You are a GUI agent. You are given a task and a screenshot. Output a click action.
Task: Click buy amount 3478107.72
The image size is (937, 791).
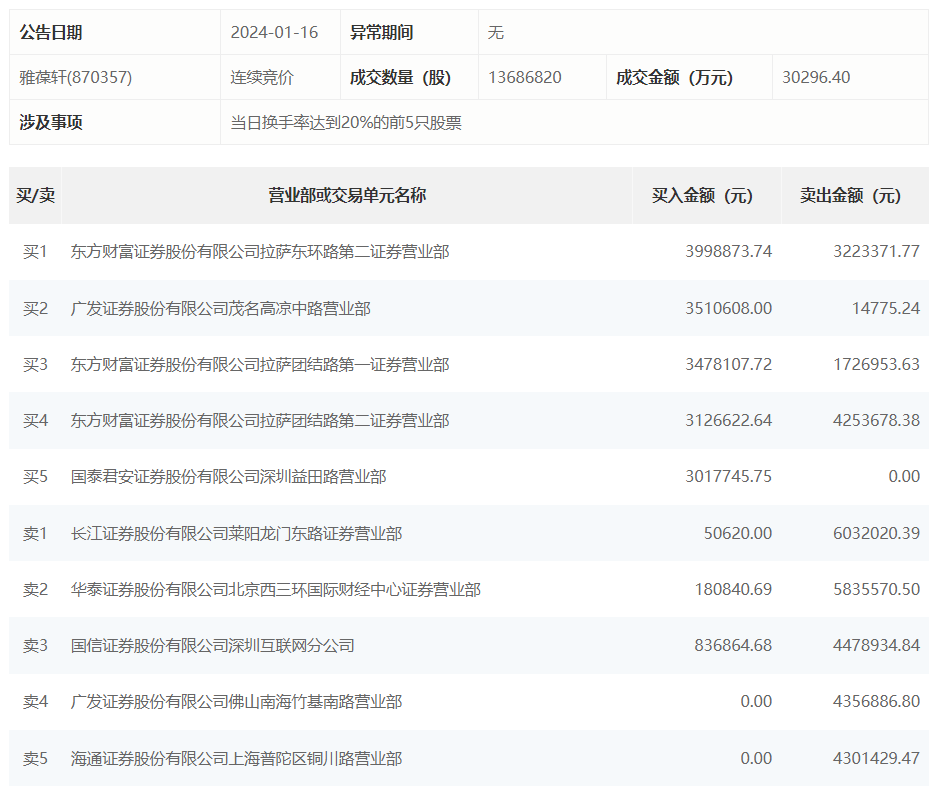pyautogui.click(x=728, y=364)
